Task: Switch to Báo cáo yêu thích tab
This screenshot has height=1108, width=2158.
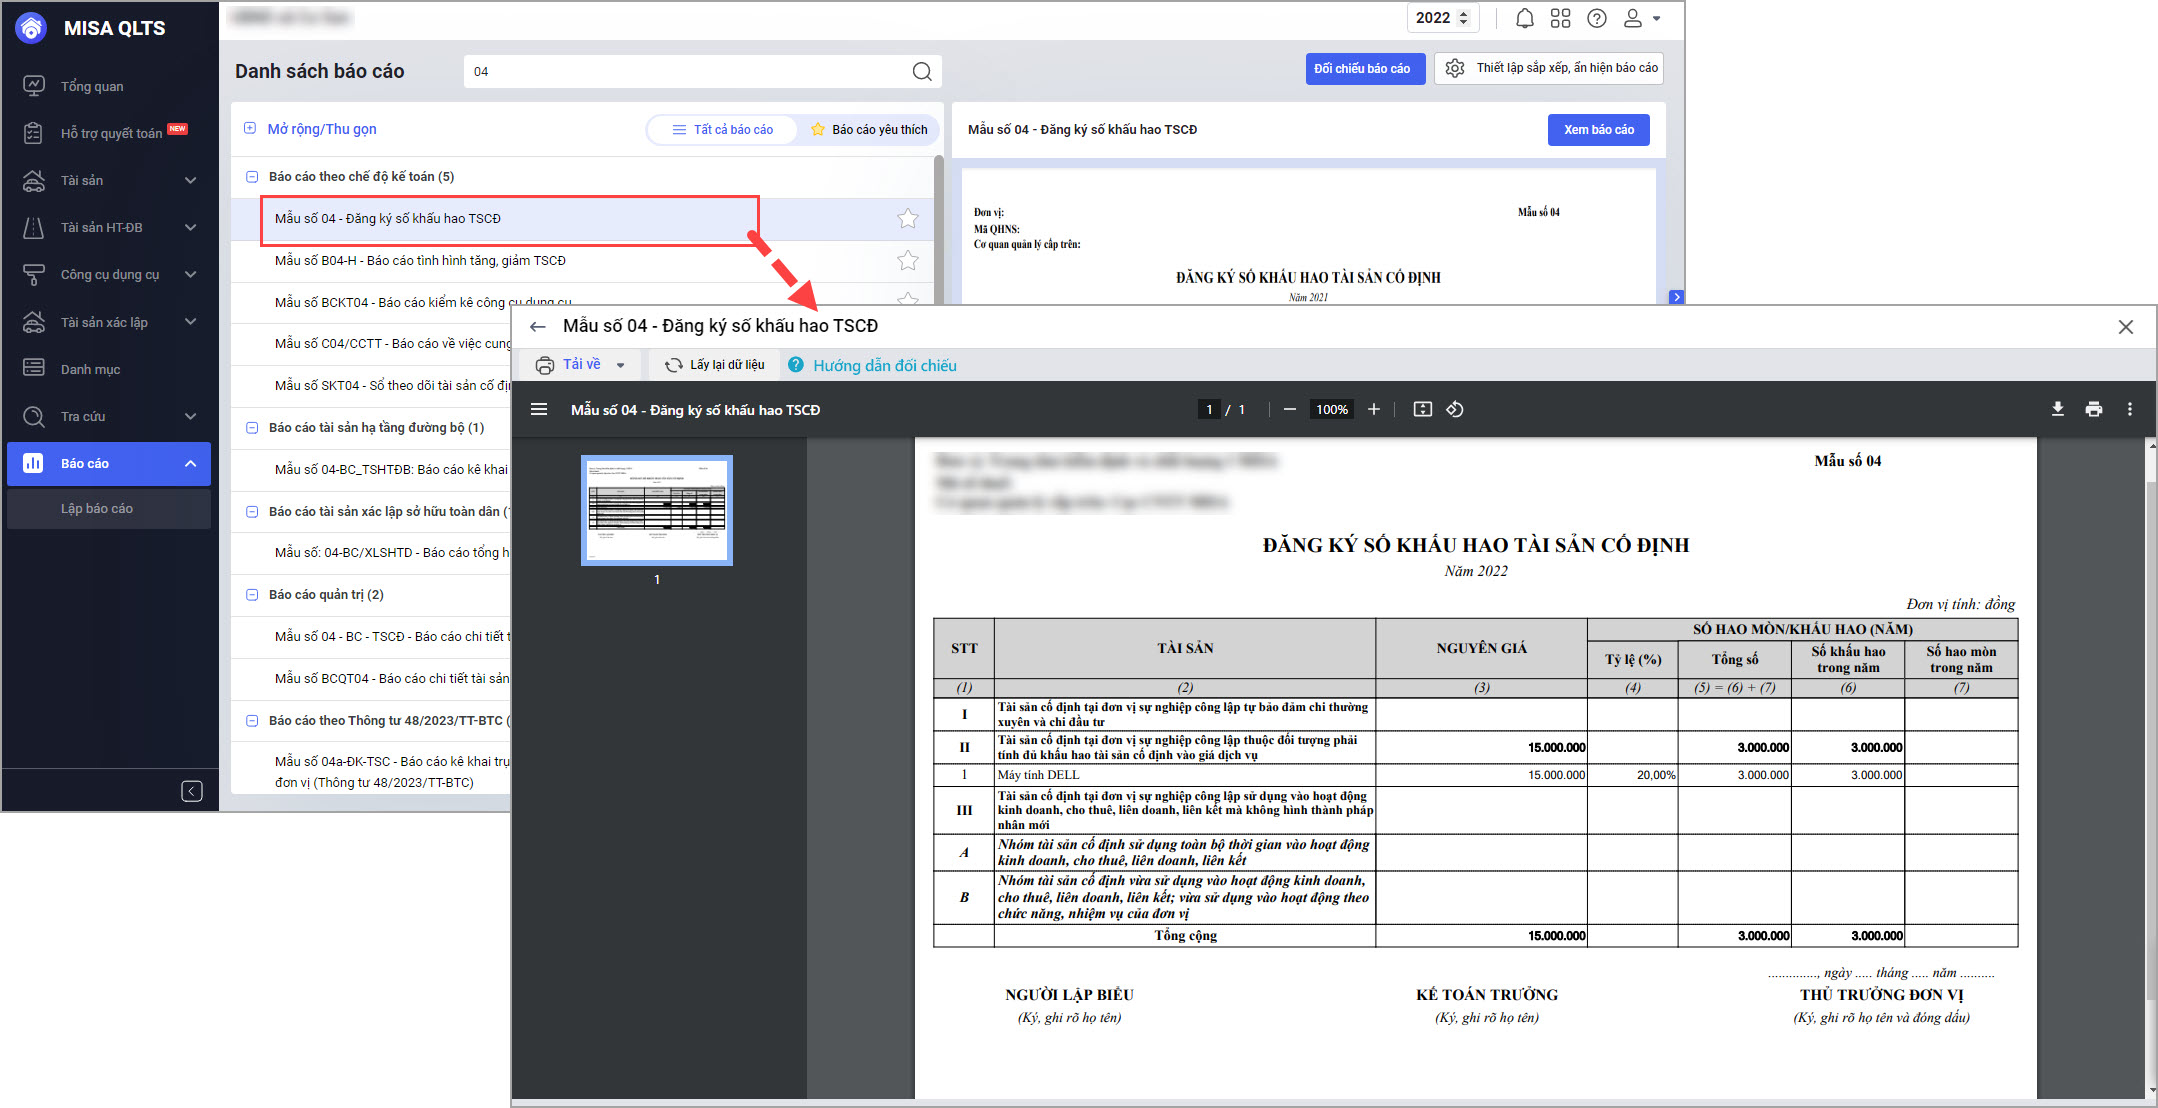Action: pos(869,129)
